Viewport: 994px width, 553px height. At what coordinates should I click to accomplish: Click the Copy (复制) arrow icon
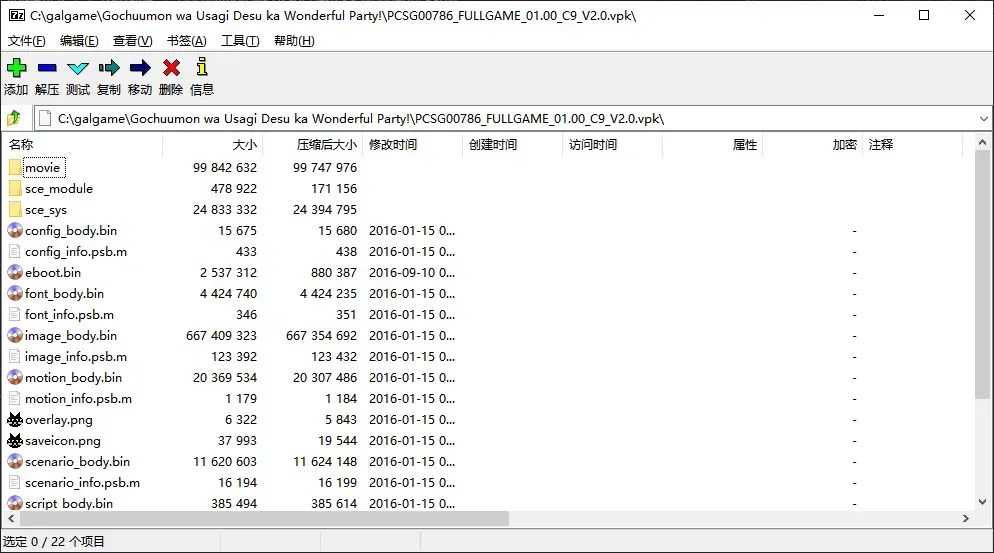pyautogui.click(x=109, y=67)
